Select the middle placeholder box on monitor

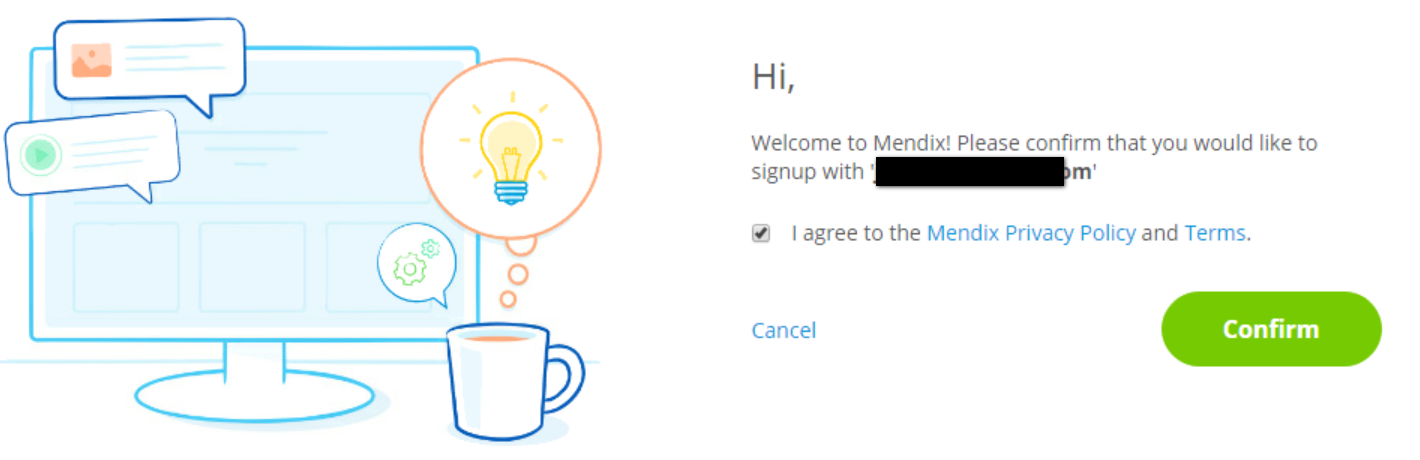(252, 267)
